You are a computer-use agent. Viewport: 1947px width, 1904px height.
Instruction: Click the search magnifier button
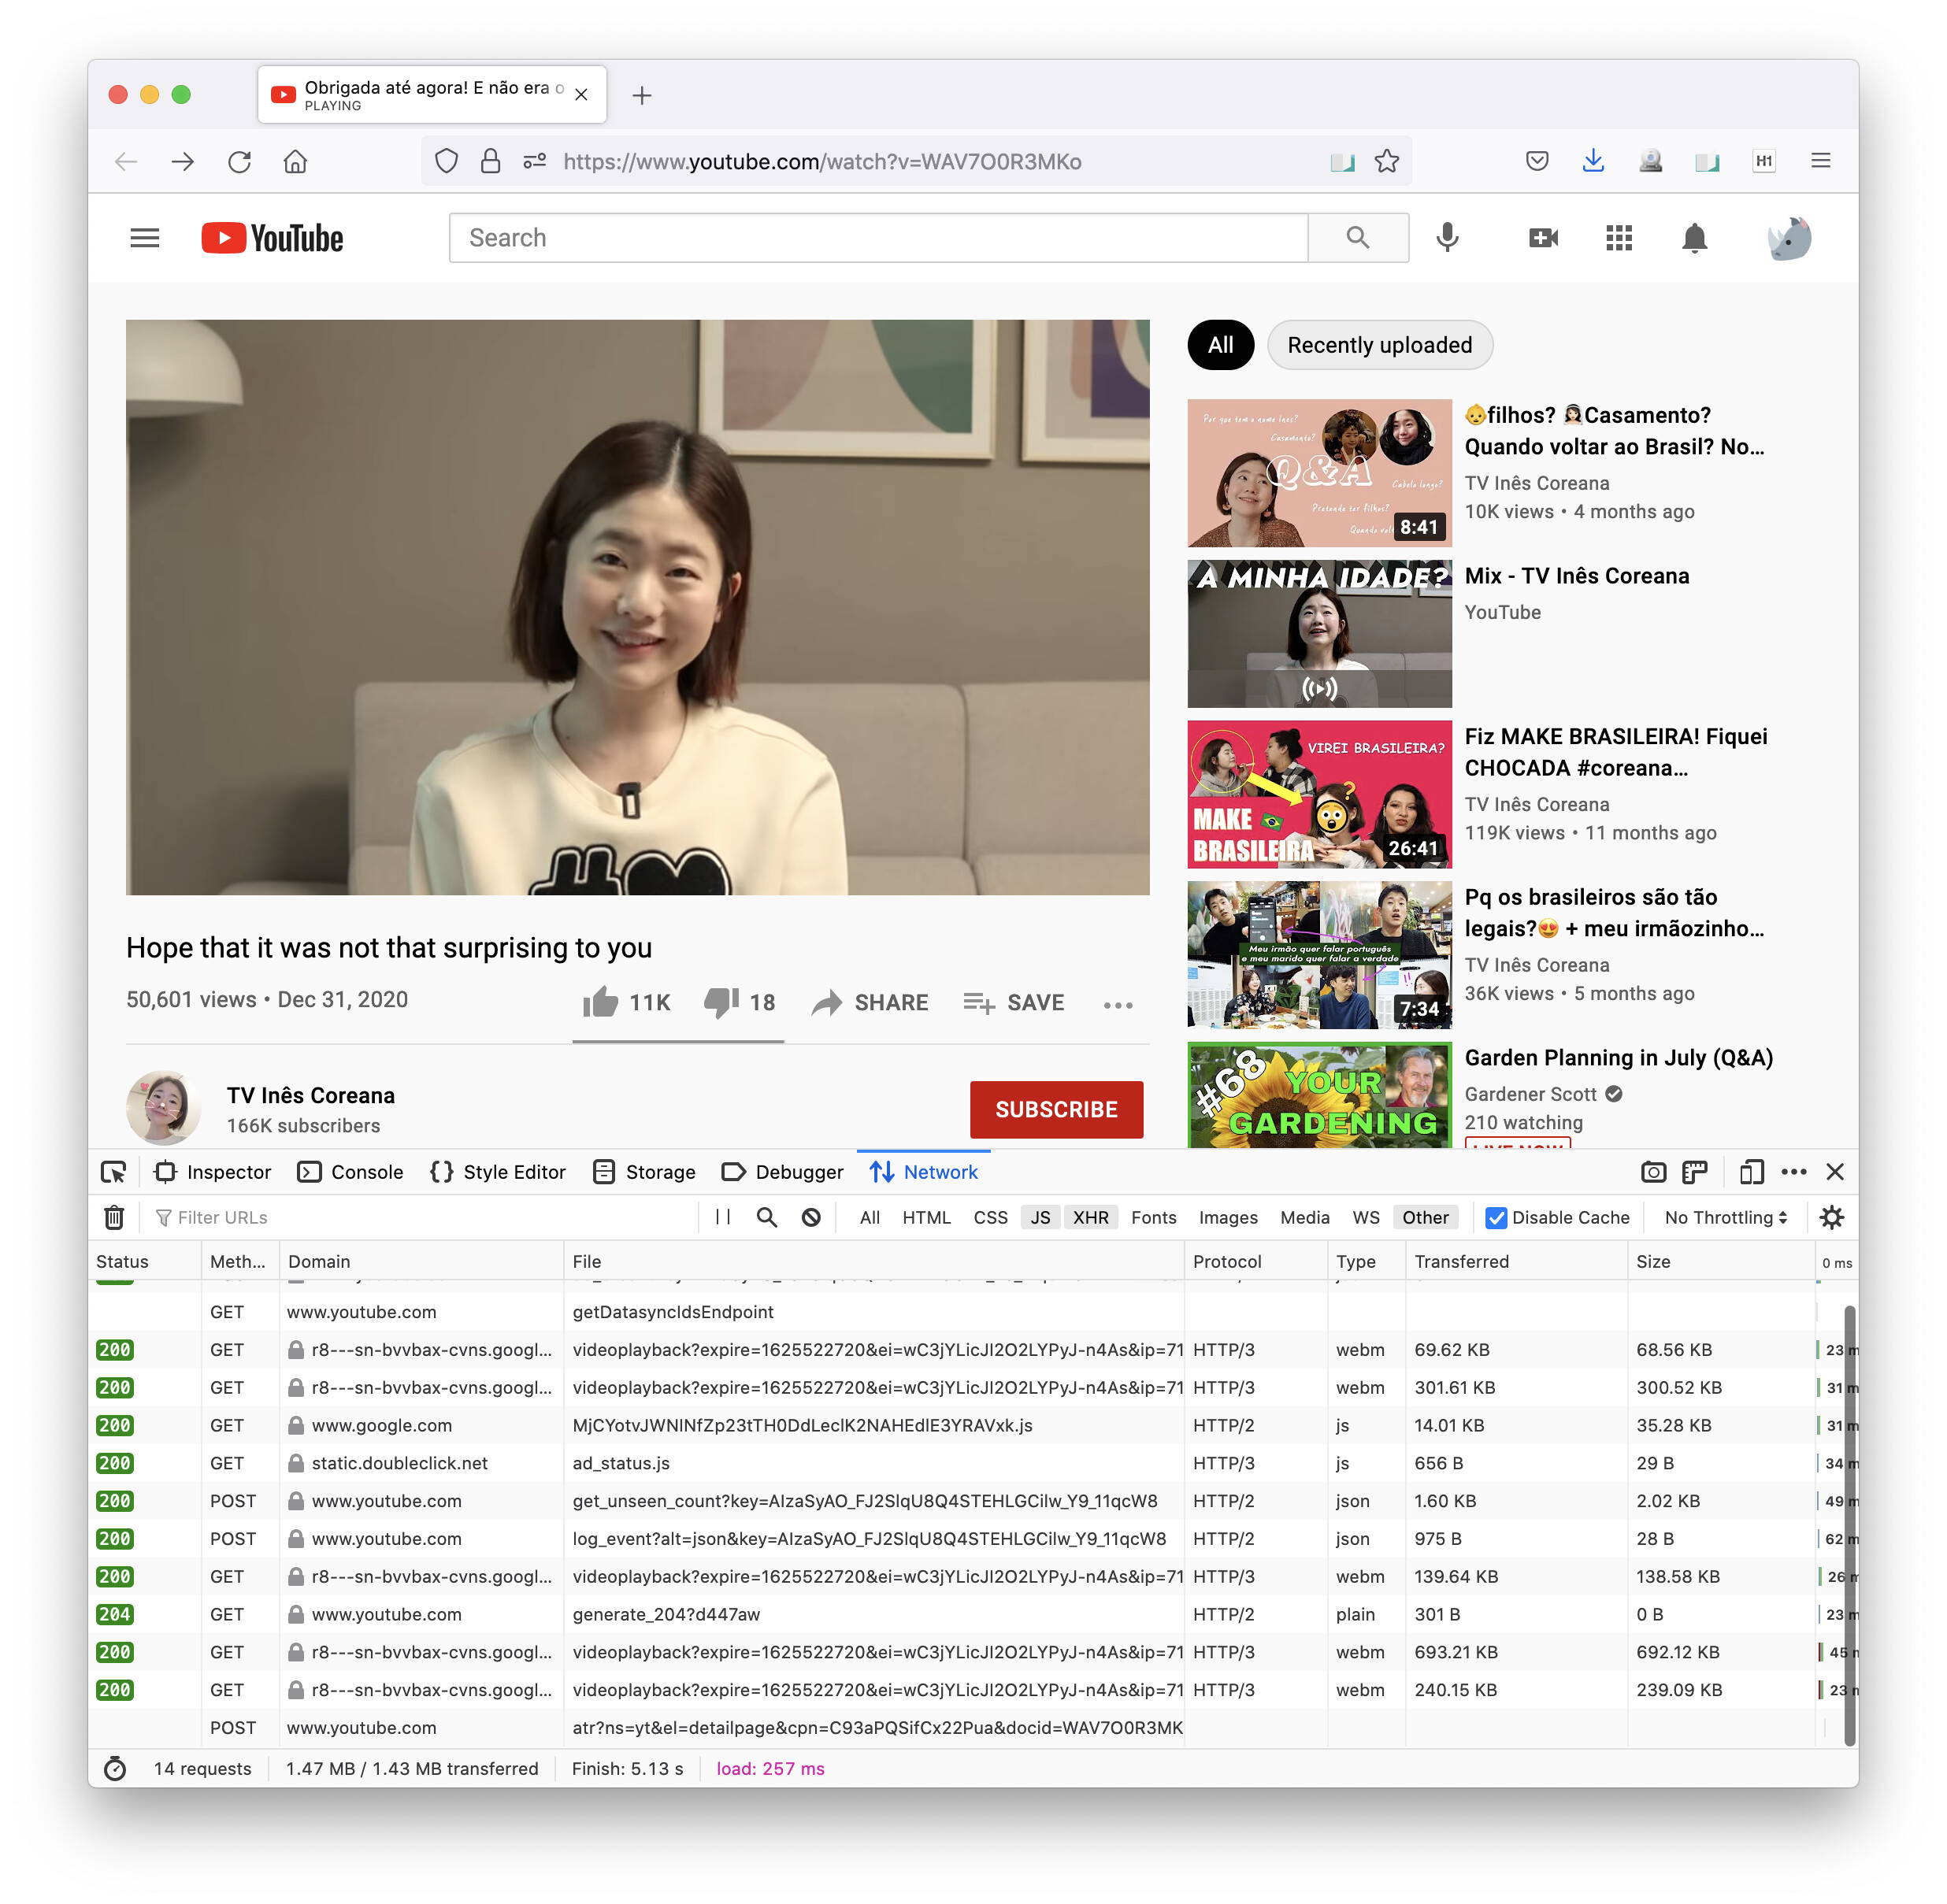click(x=1358, y=238)
